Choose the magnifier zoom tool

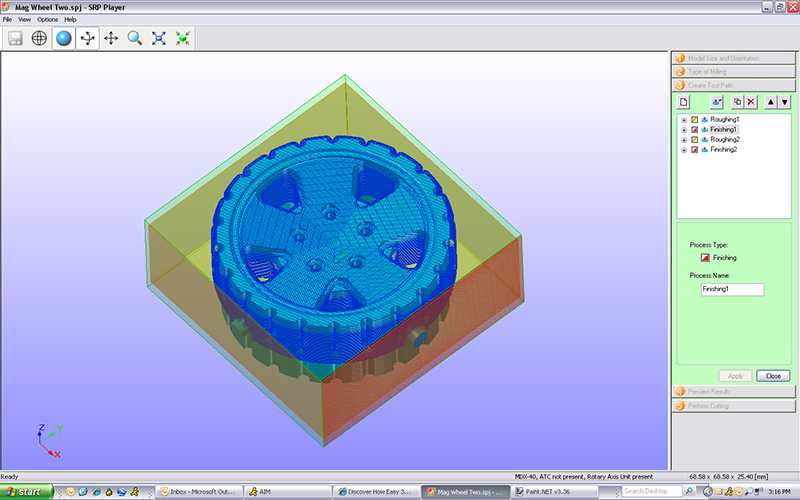point(135,38)
